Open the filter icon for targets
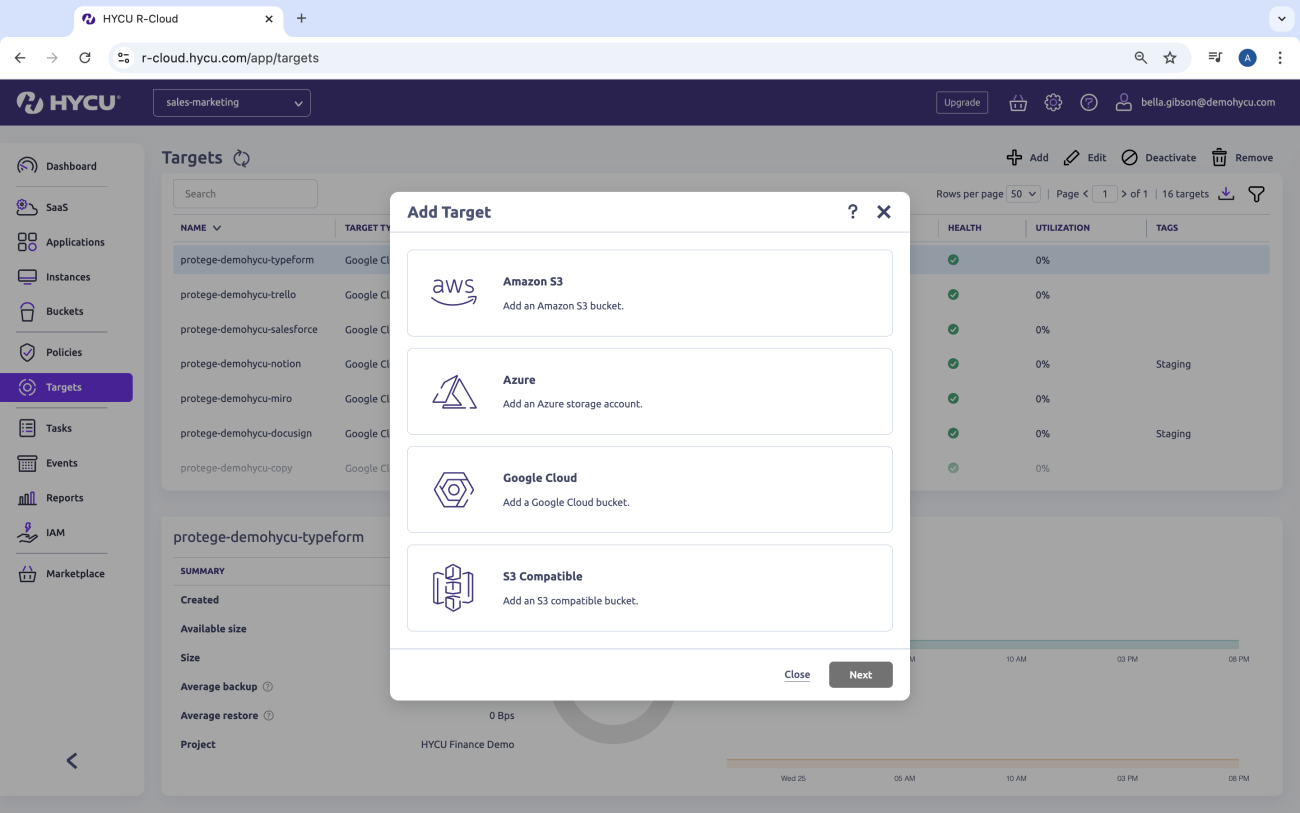 (x=1256, y=194)
